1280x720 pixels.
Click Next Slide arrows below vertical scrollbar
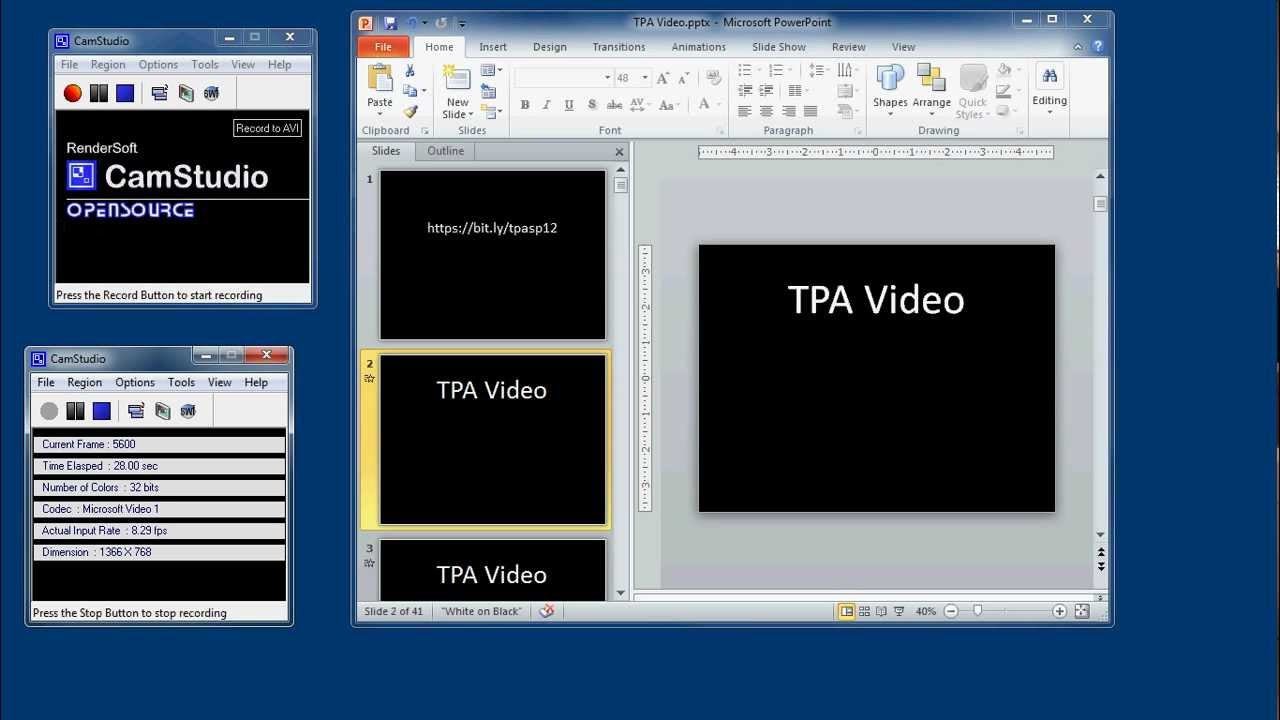click(1101, 566)
